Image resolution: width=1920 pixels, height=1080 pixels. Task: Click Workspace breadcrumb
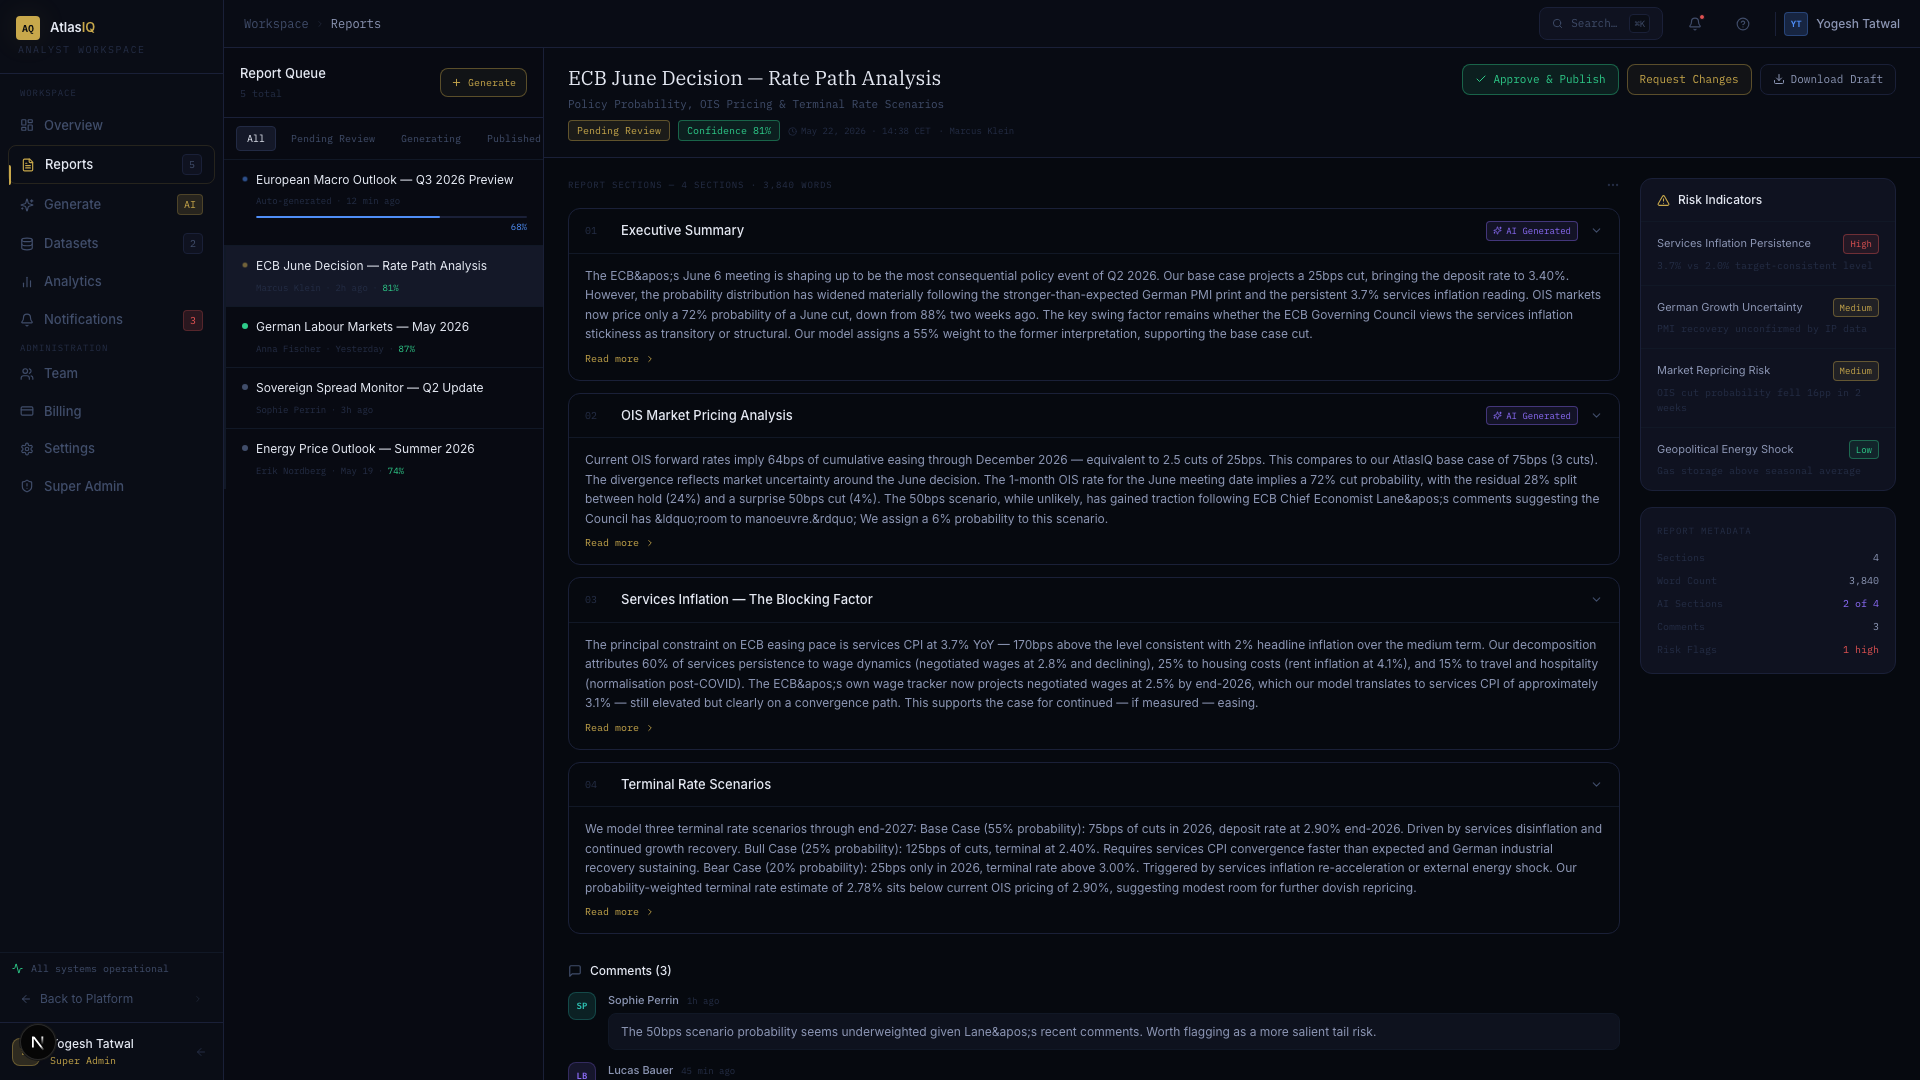276,24
